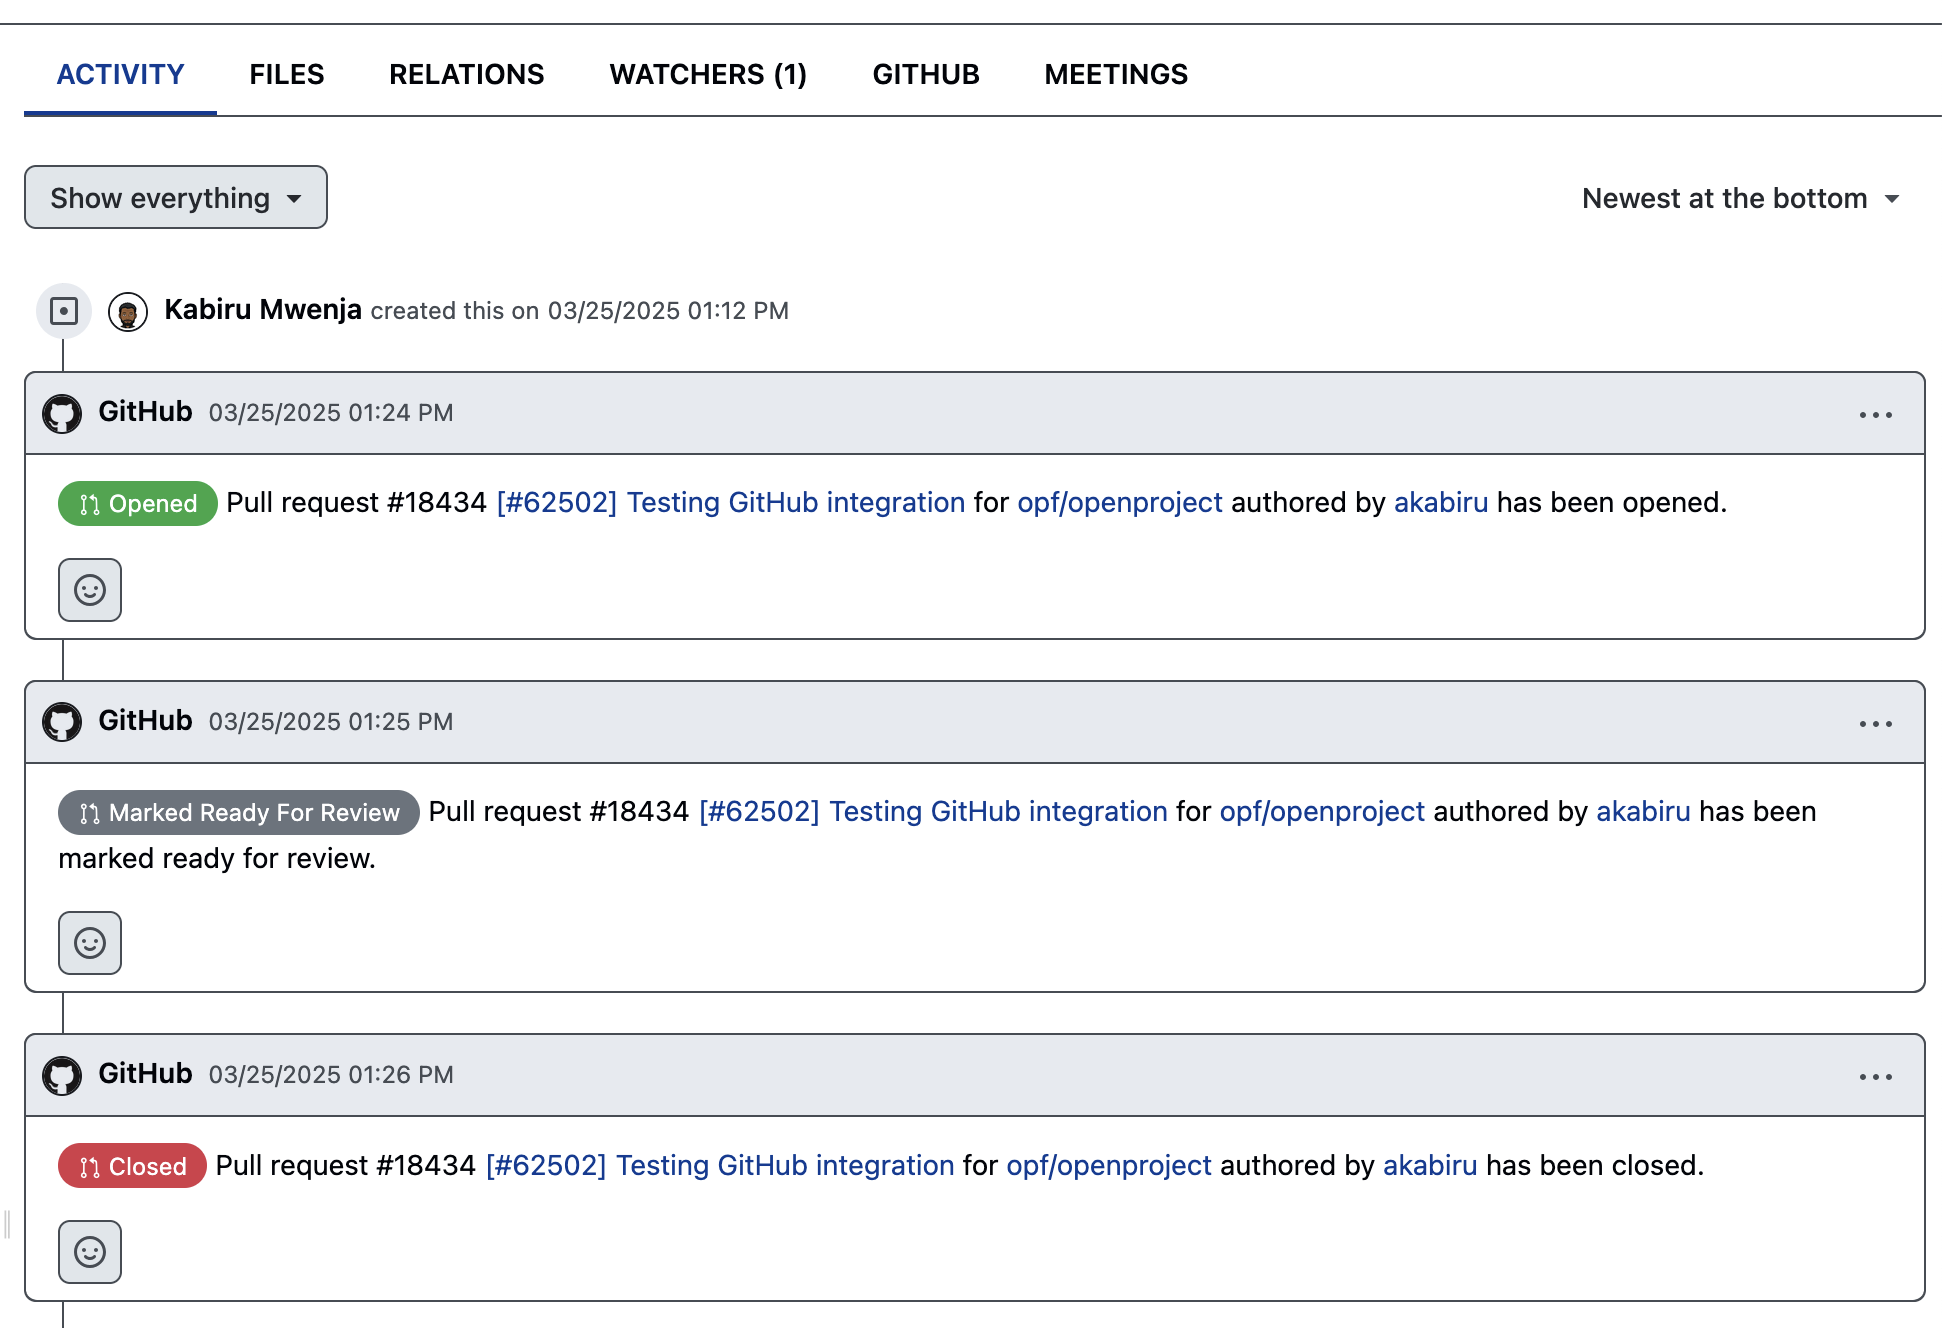Go to the Watchers (1) tab

point(708,74)
